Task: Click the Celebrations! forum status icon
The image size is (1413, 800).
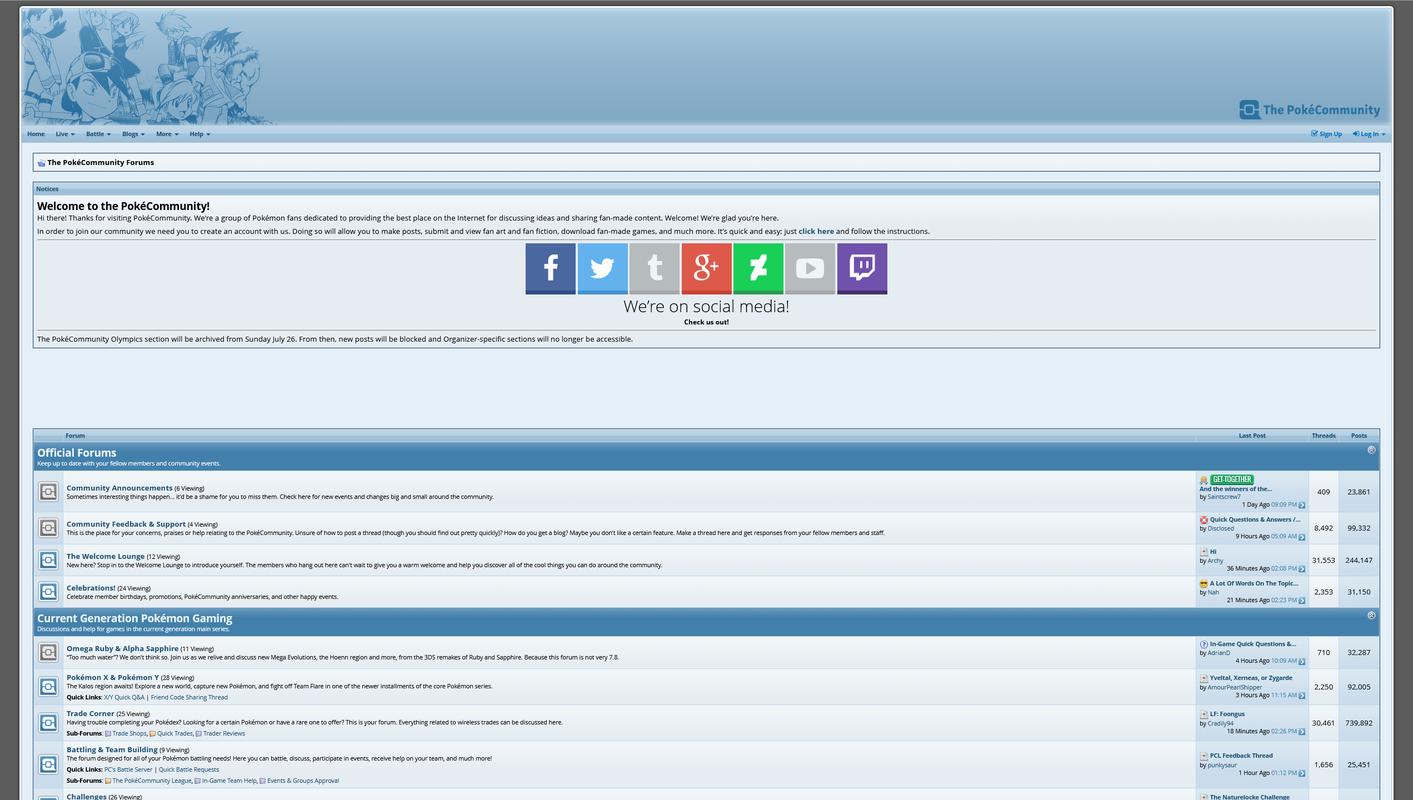Action: 48,592
